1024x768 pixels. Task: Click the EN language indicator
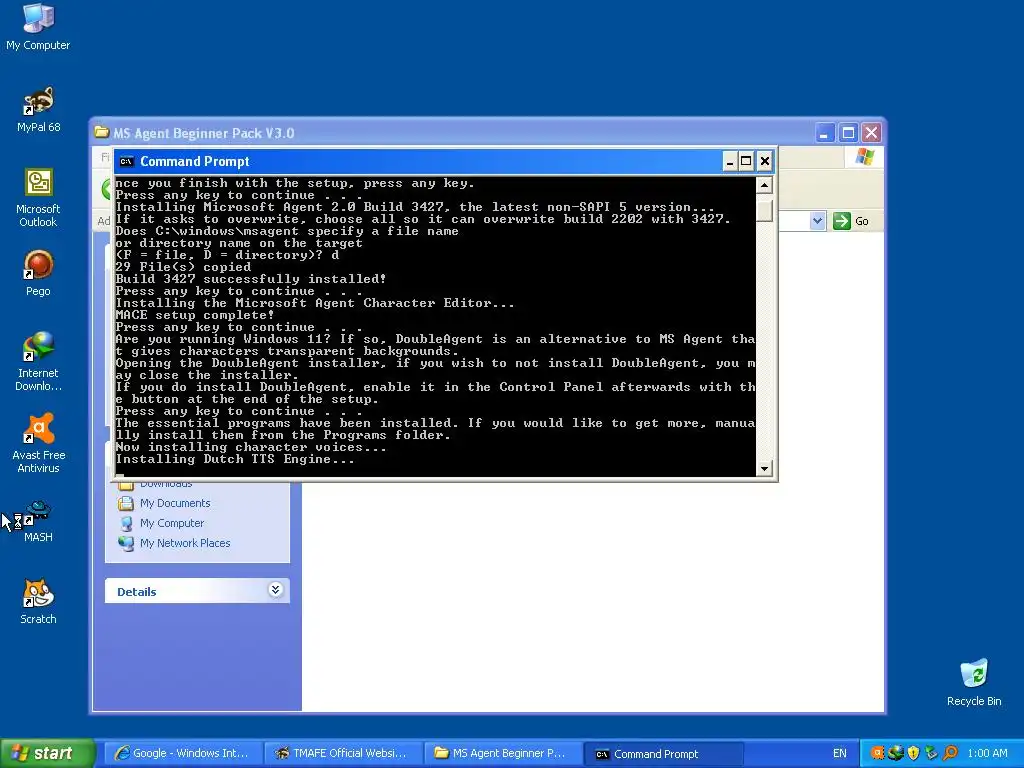pyautogui.click(x=839, y=754)
